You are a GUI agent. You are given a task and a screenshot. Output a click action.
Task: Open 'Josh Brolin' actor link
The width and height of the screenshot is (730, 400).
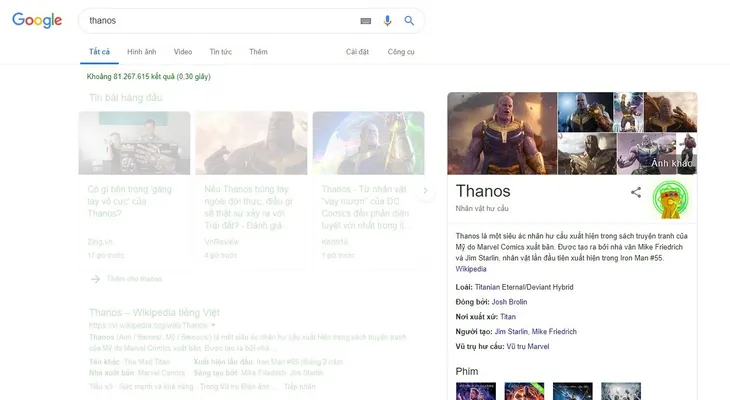(509, 302)
